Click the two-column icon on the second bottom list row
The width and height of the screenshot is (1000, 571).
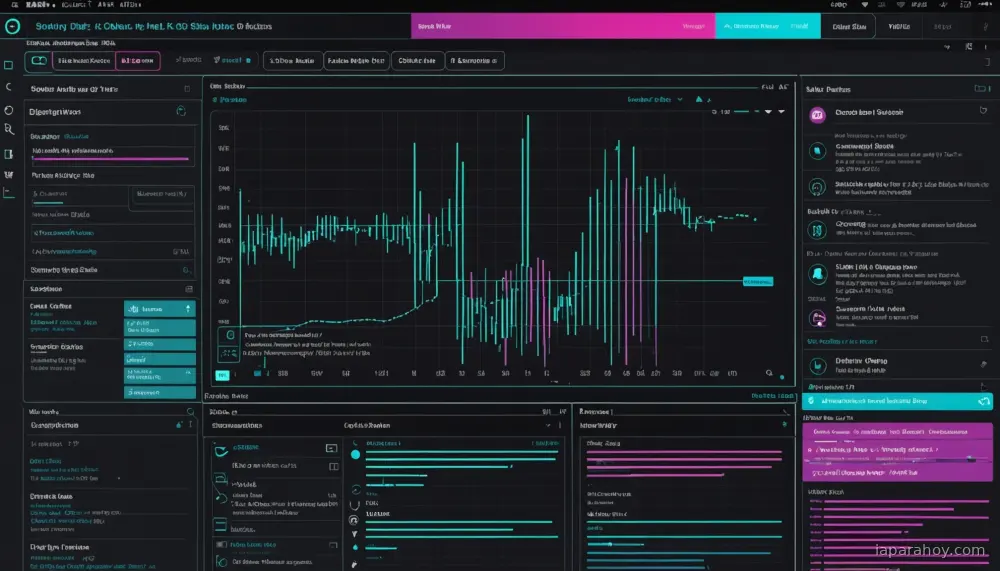click(333, 467)
